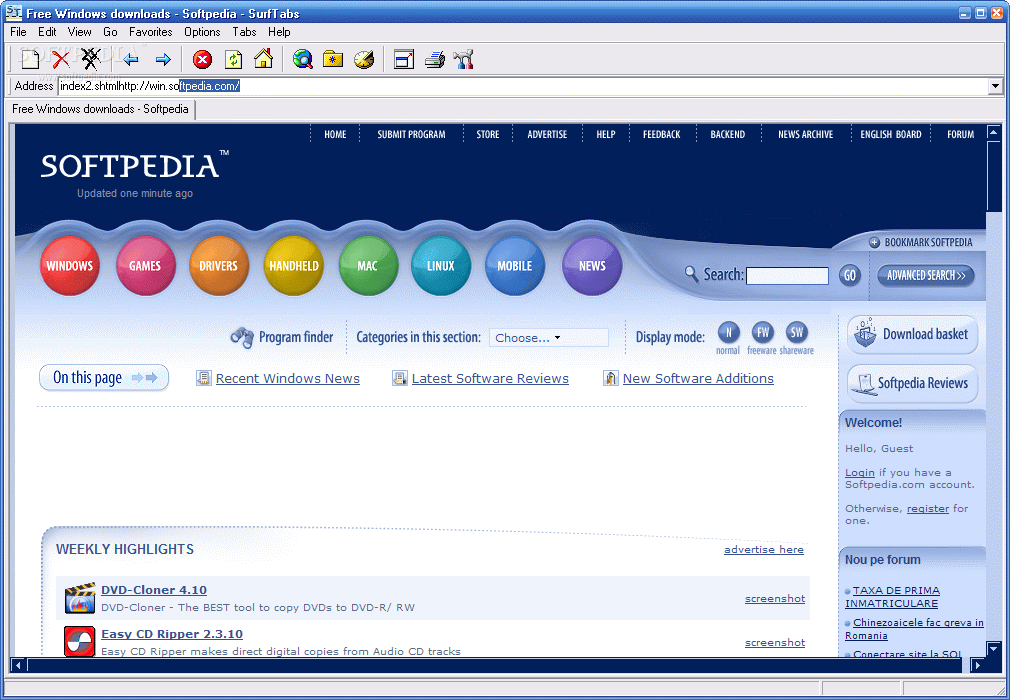This screenshot has height=700, width=1010.
Task: Click the horizontal scrollbar right arrow
Action: [x=978, y=665]
